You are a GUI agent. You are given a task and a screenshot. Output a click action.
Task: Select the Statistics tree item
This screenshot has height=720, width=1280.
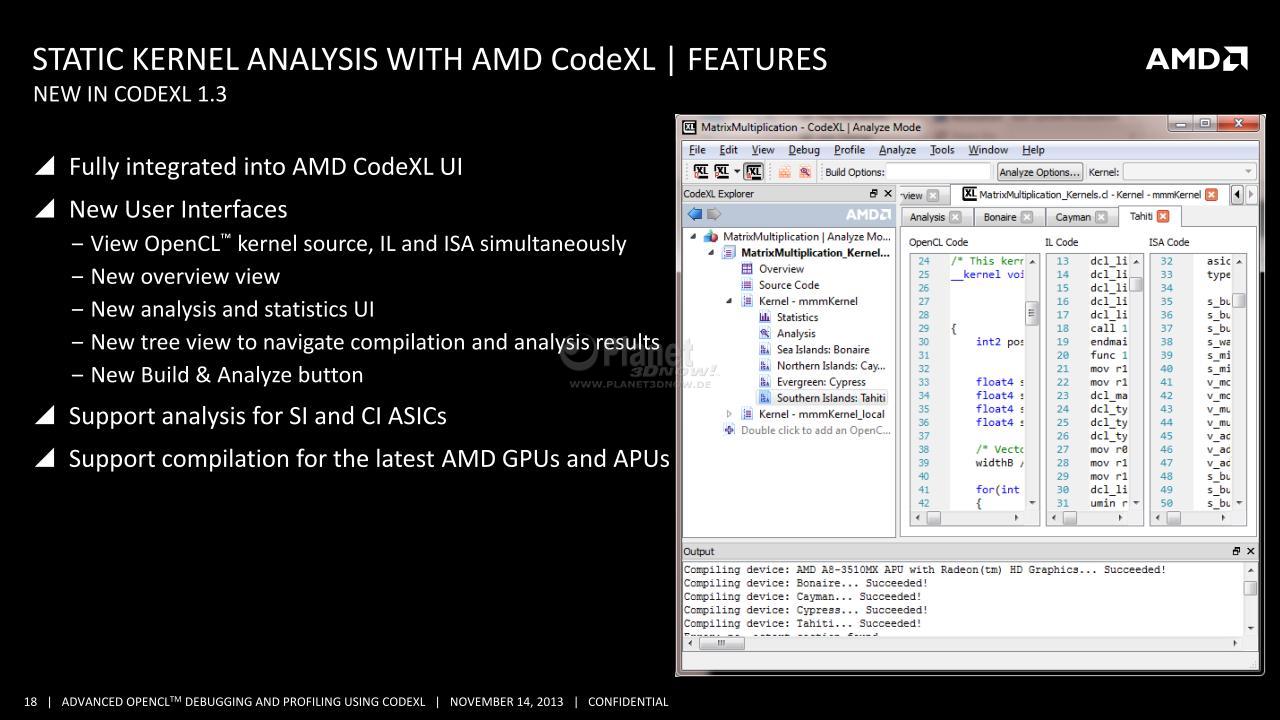[x=797, y=317]
